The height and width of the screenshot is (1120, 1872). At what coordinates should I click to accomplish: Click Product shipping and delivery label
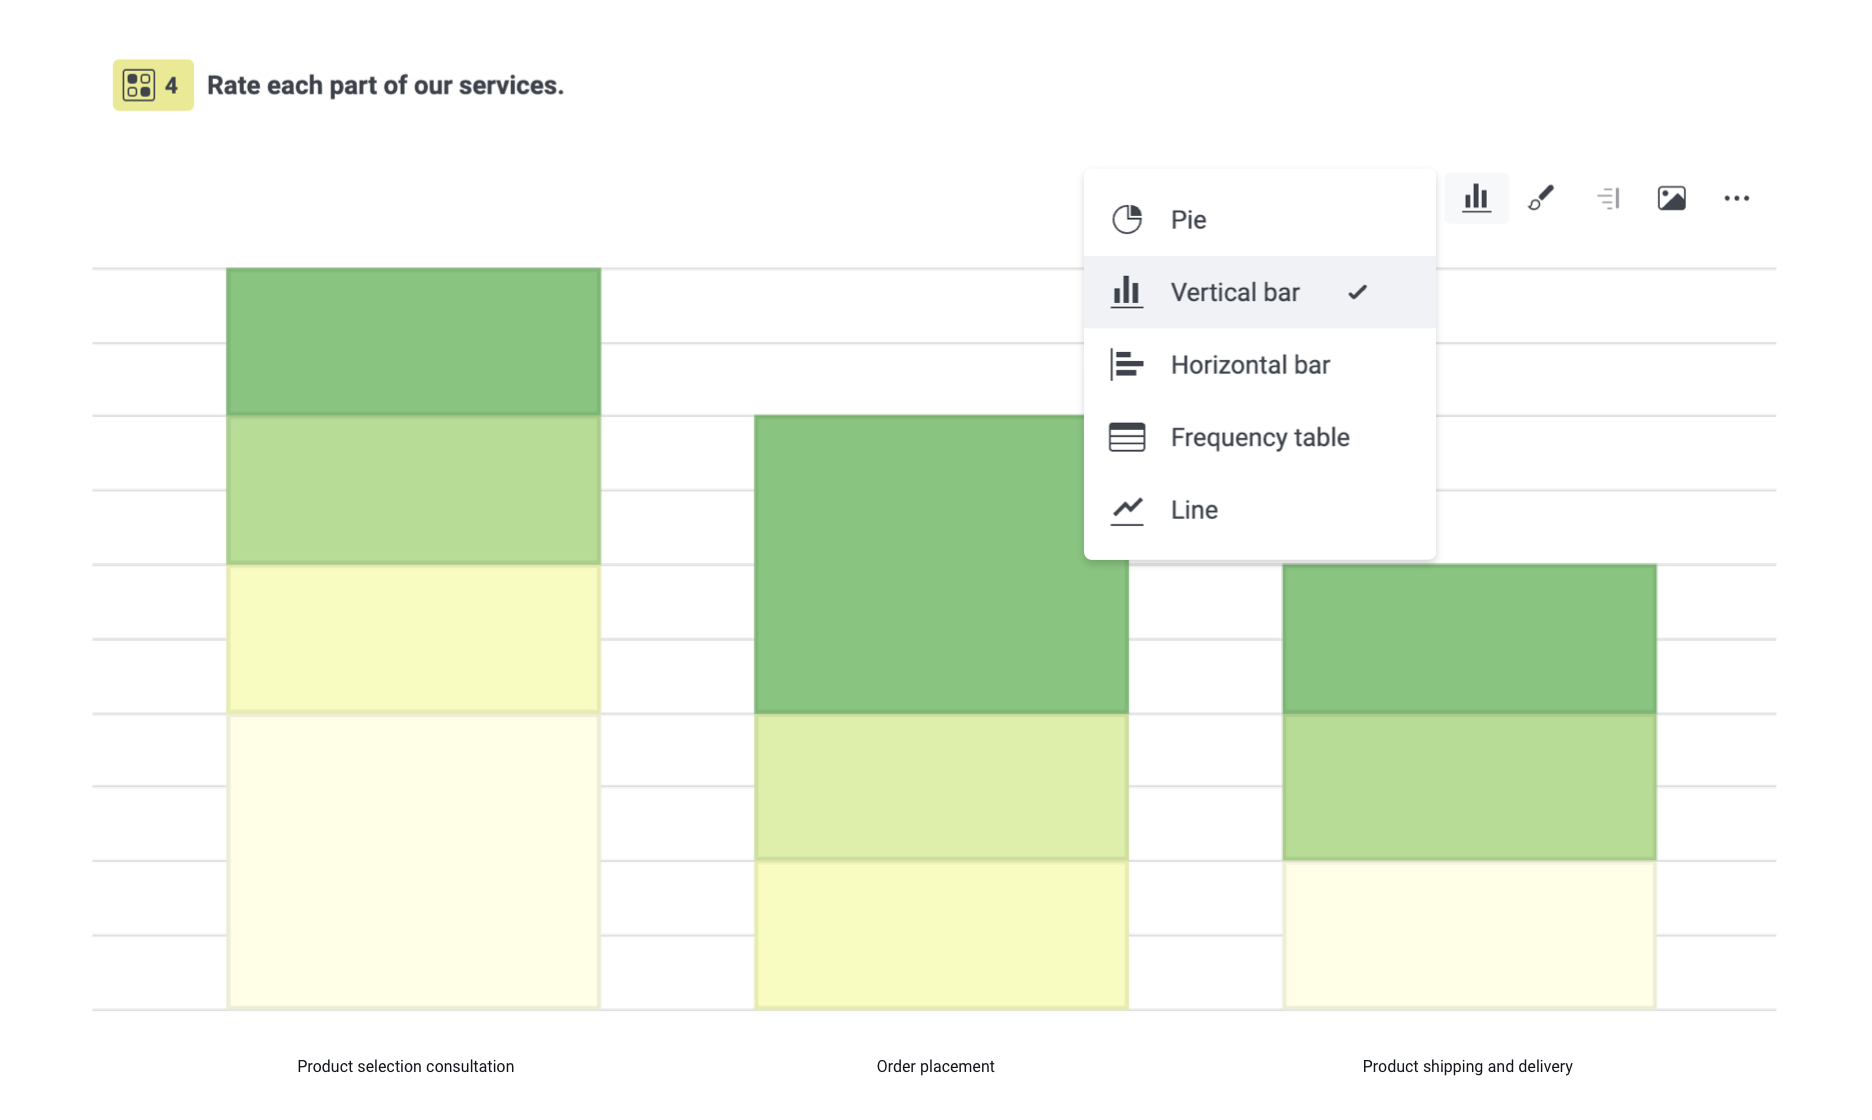(x=1467, y=1066)
